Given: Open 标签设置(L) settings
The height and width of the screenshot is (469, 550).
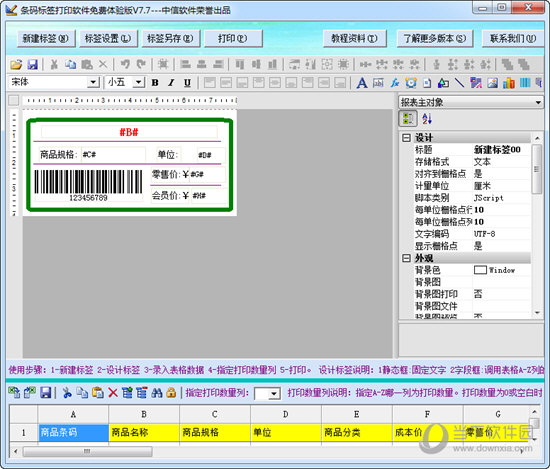Looking at the screenshot, I should [108, 38].
